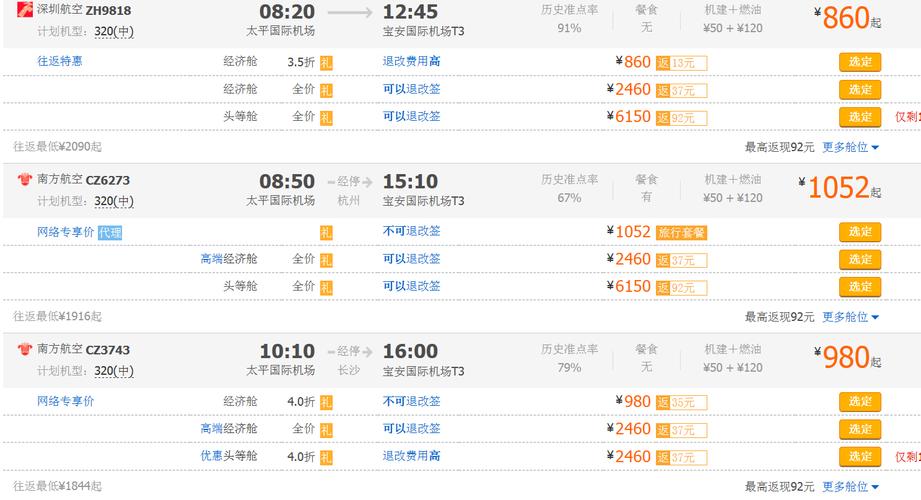The height and width of the screenshot is (500, 921).
Task: Expand 更多舱位 for flight CZ3743
Action: point(850,486)
